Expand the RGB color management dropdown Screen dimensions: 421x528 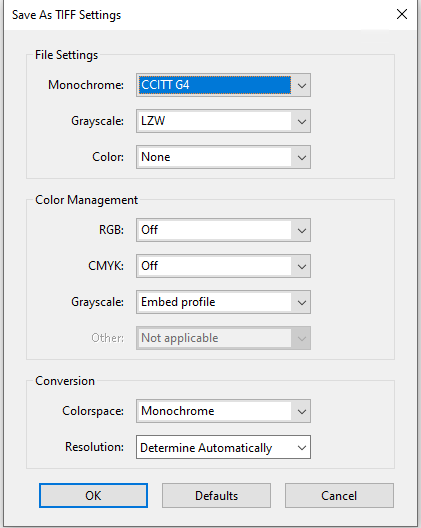(223, 230)
